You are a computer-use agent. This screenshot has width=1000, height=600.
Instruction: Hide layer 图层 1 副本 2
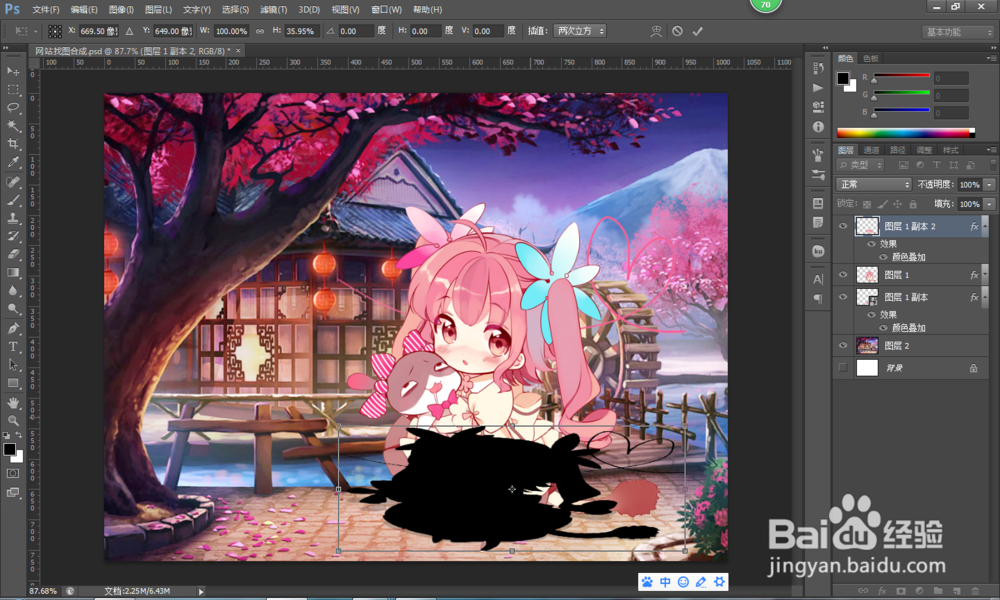tap(842, 226)
